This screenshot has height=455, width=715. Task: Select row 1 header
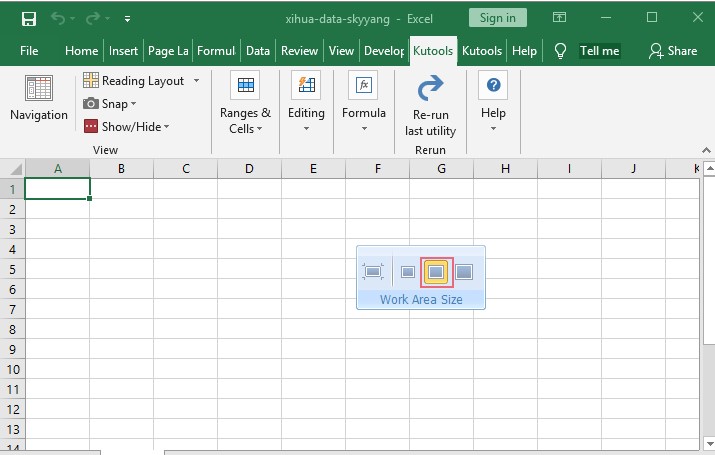pyautogui.click(x=13, y=189)
